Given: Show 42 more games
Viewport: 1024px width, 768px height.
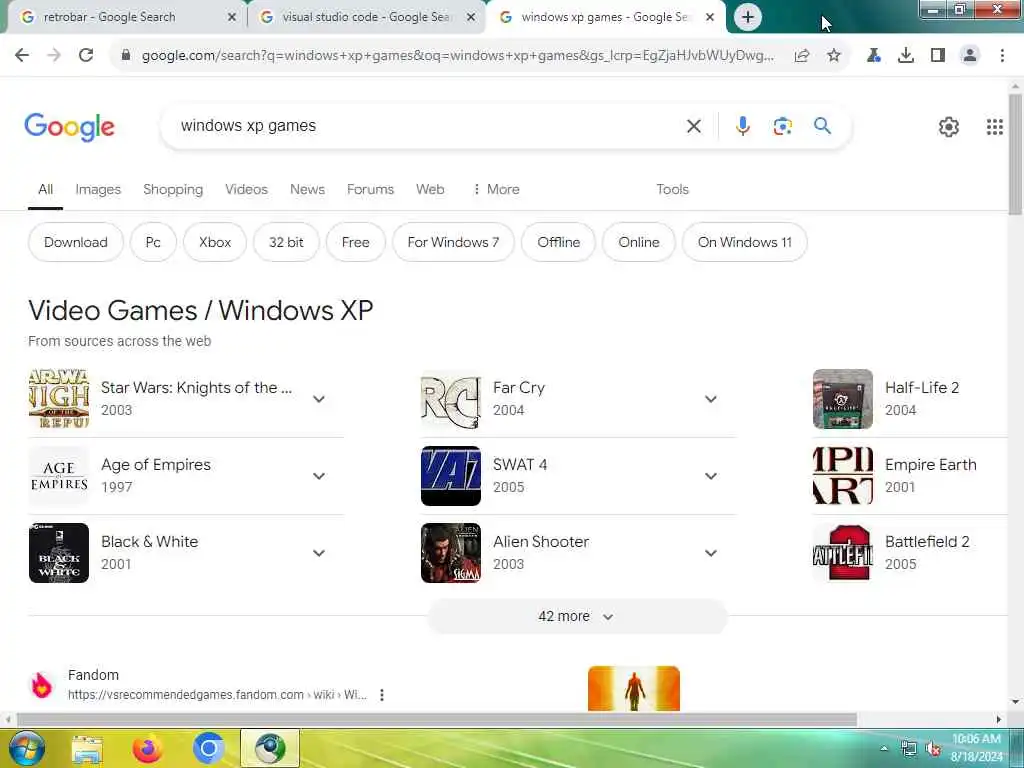Looking at the screenshot, I should 577,616.
